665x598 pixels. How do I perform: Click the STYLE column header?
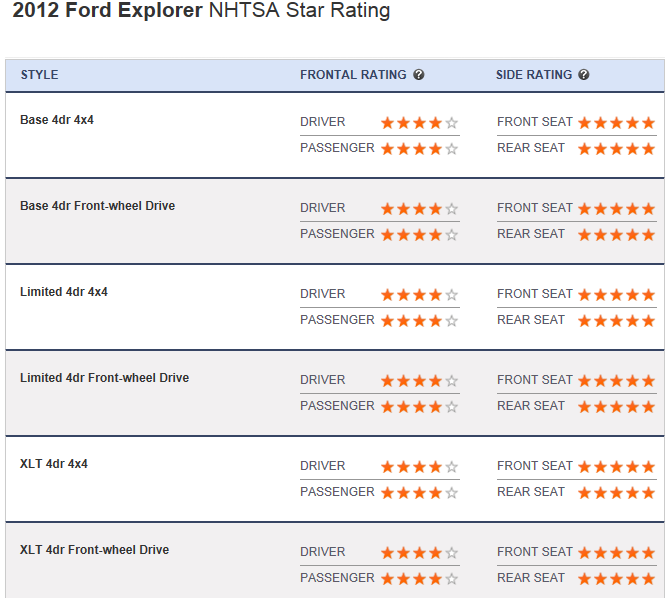pyautogui.click(x=39, y=75)
